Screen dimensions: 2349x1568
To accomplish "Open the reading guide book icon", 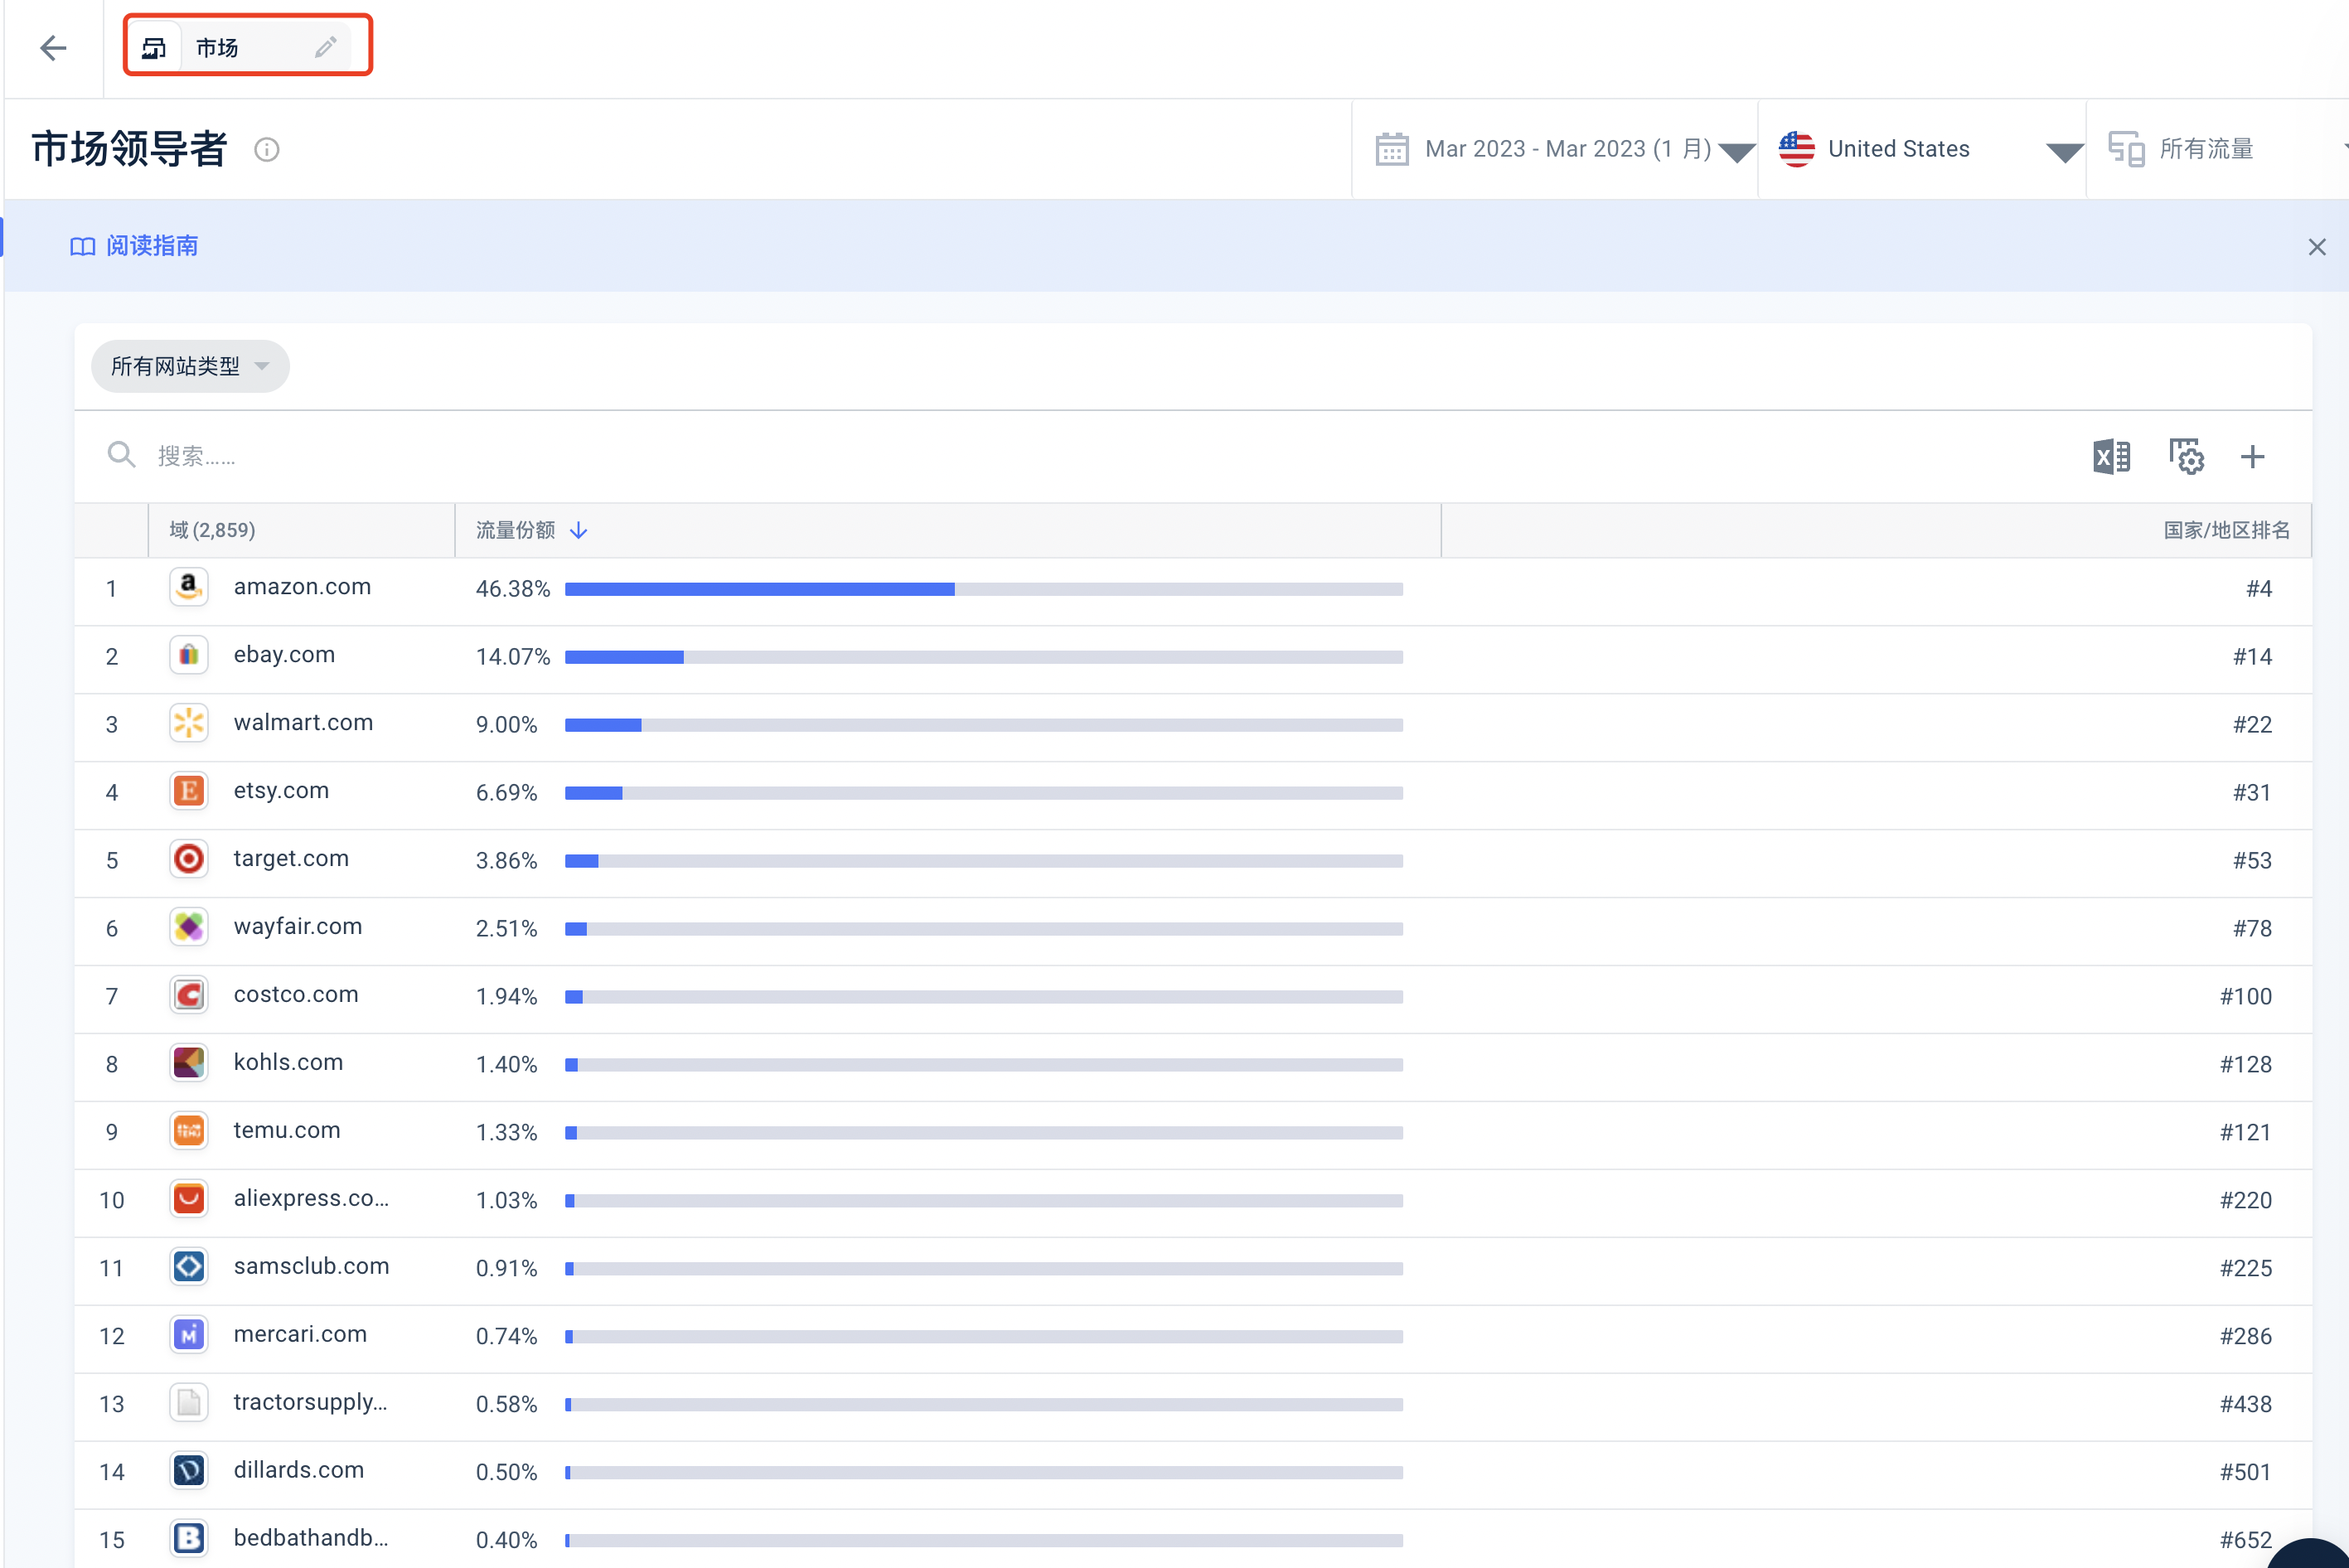I will tap(82, 246).
